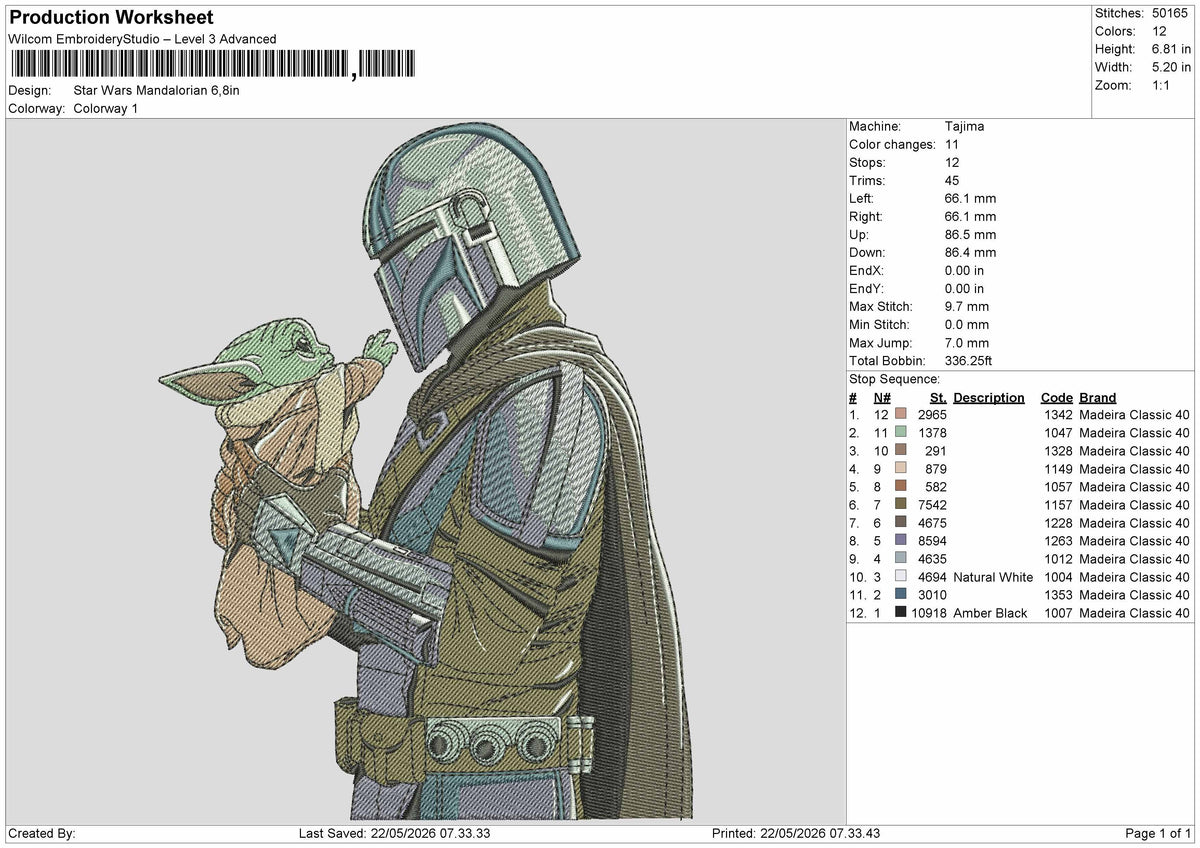Click the Trims value 45
The height and width of the screenshot is (848, 1200).
pyautogui.click(x=952, y=181)
